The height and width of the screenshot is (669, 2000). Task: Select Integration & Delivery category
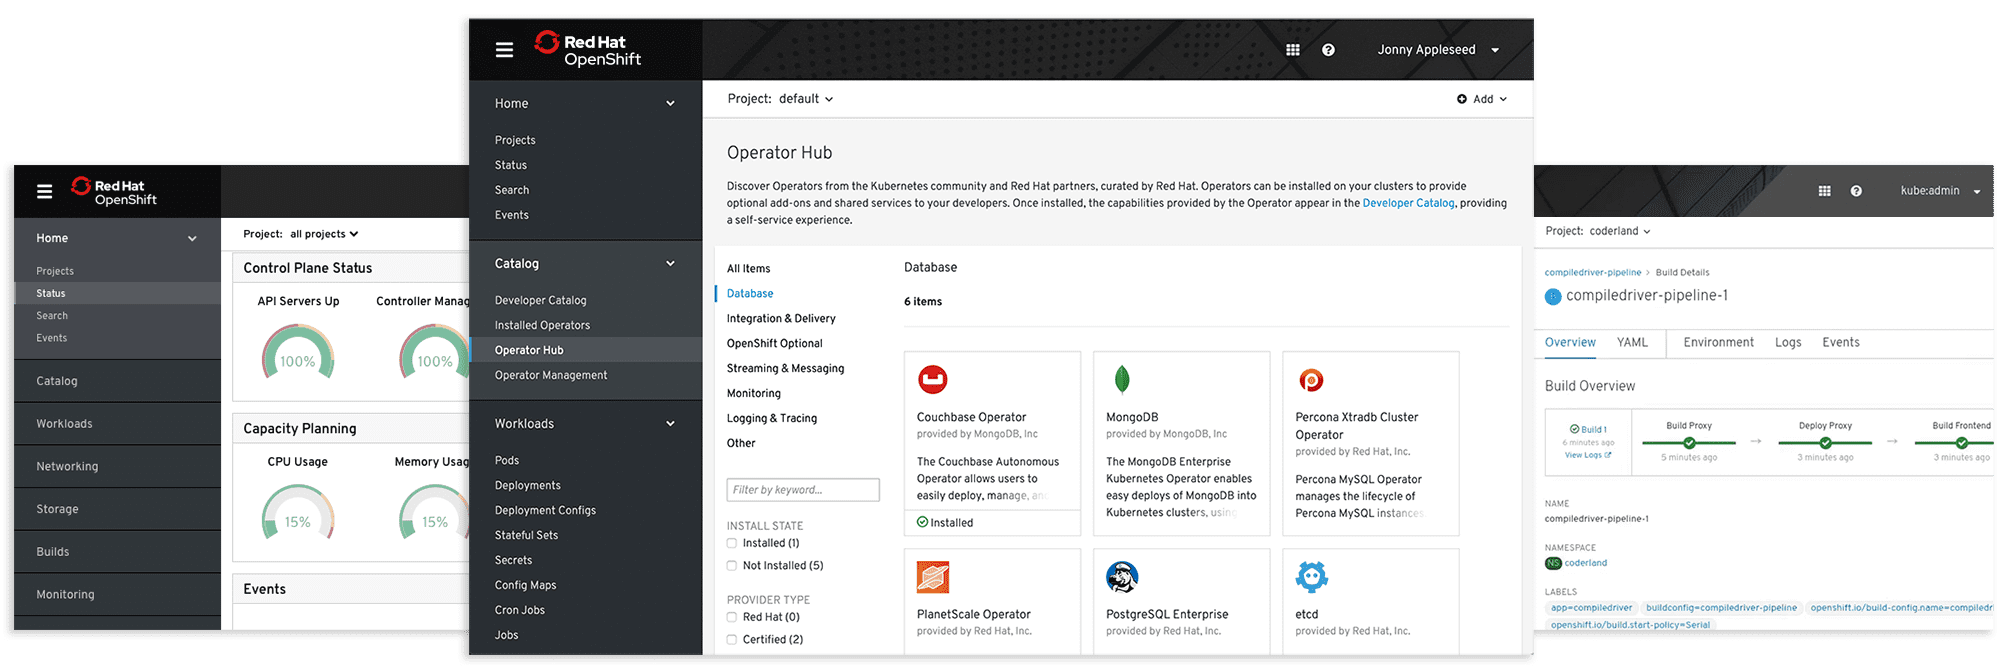click(x=781, y=318)
